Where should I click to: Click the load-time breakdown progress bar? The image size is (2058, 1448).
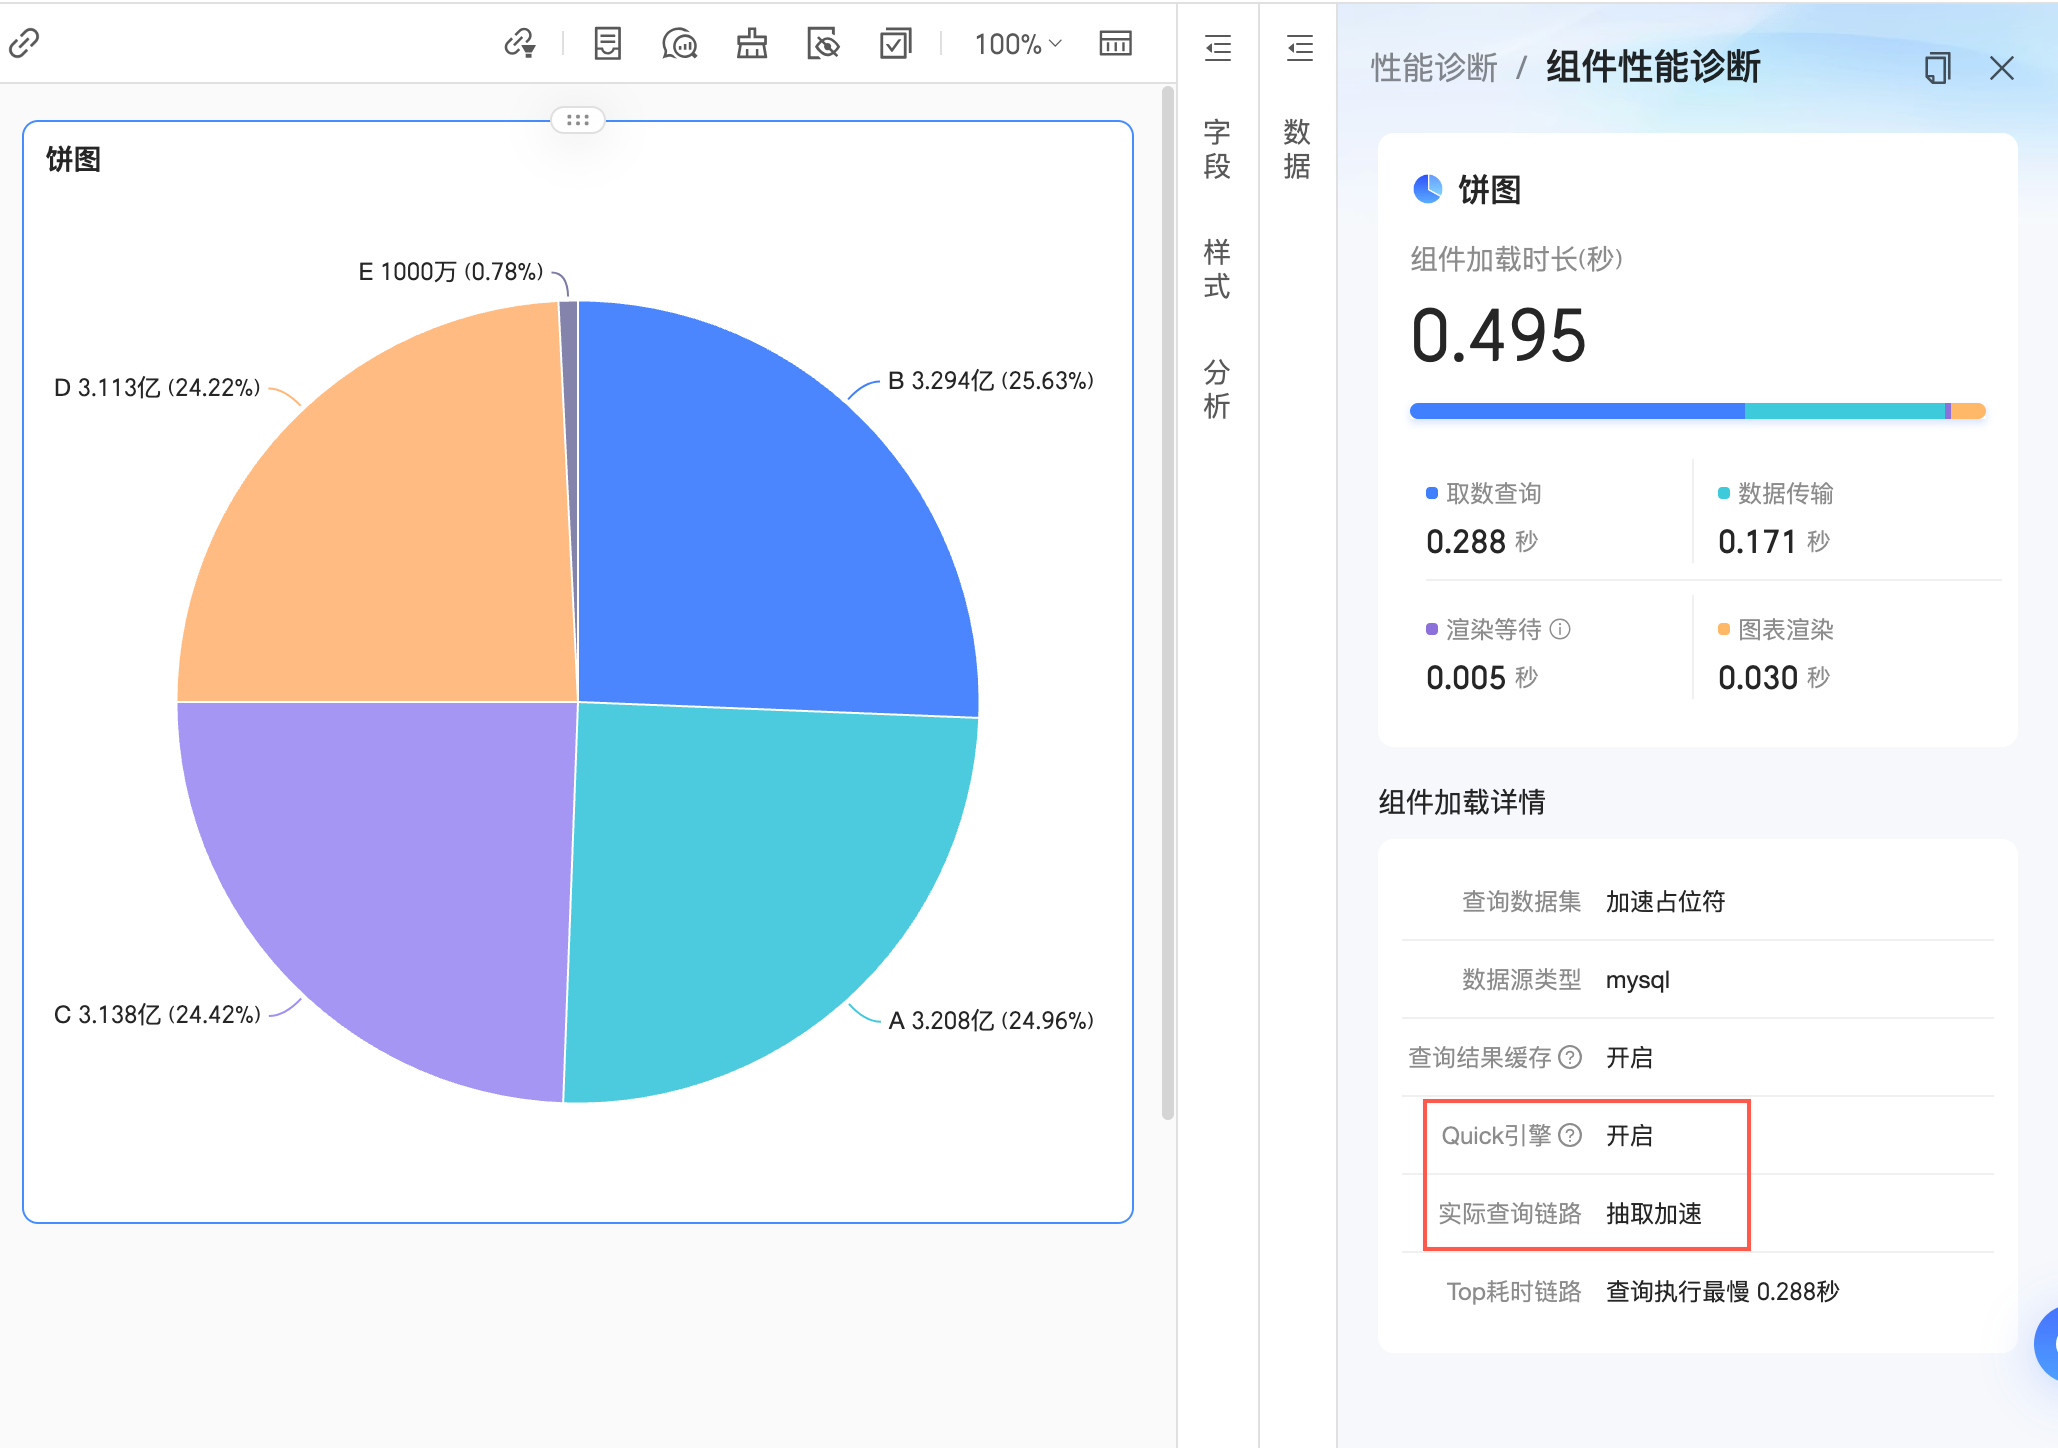pyautogui.click(x=1696, y=411)
